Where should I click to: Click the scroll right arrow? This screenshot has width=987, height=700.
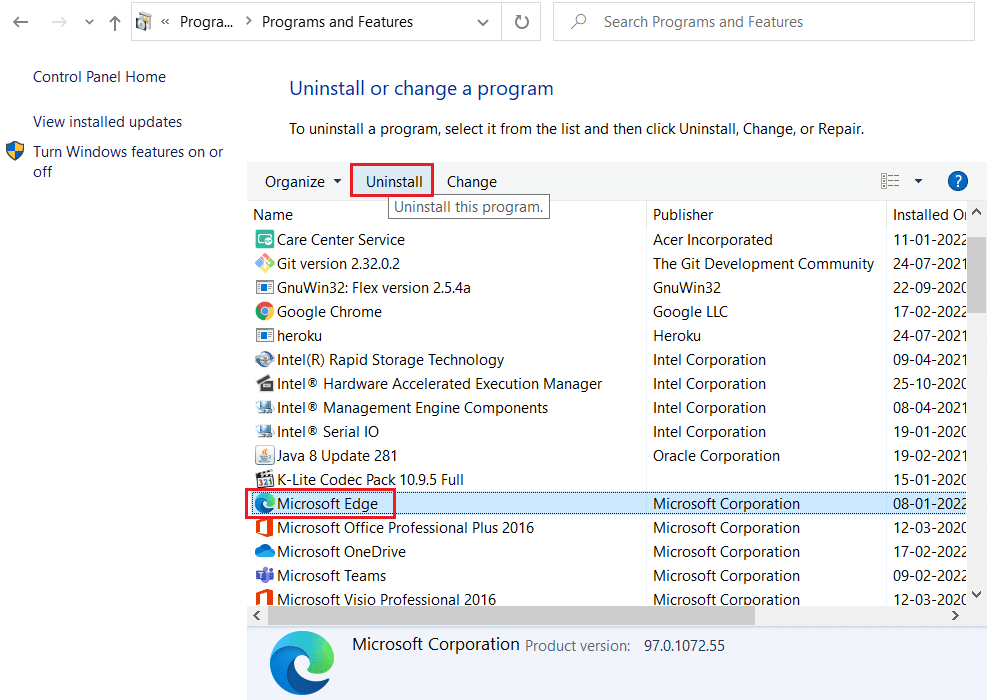pyautogui.click(x=956, y=616)
